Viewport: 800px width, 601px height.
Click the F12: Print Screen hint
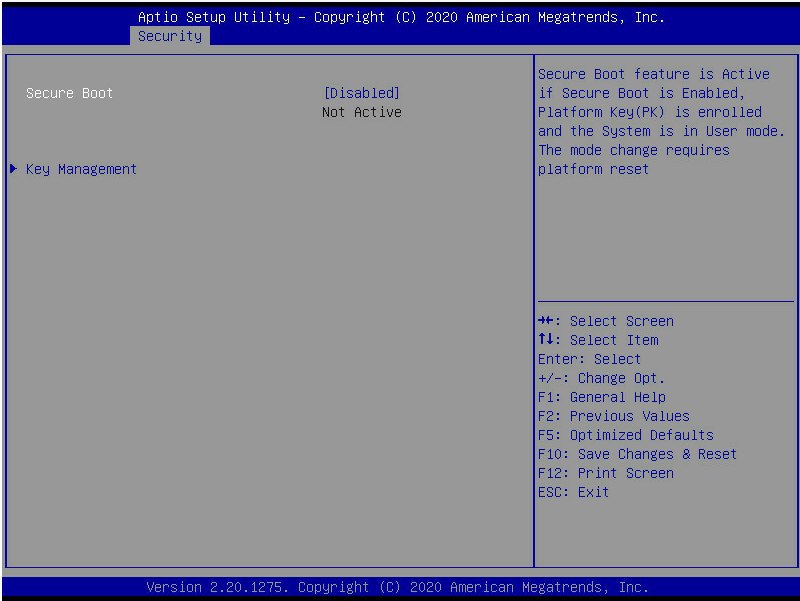pos(606,473)
